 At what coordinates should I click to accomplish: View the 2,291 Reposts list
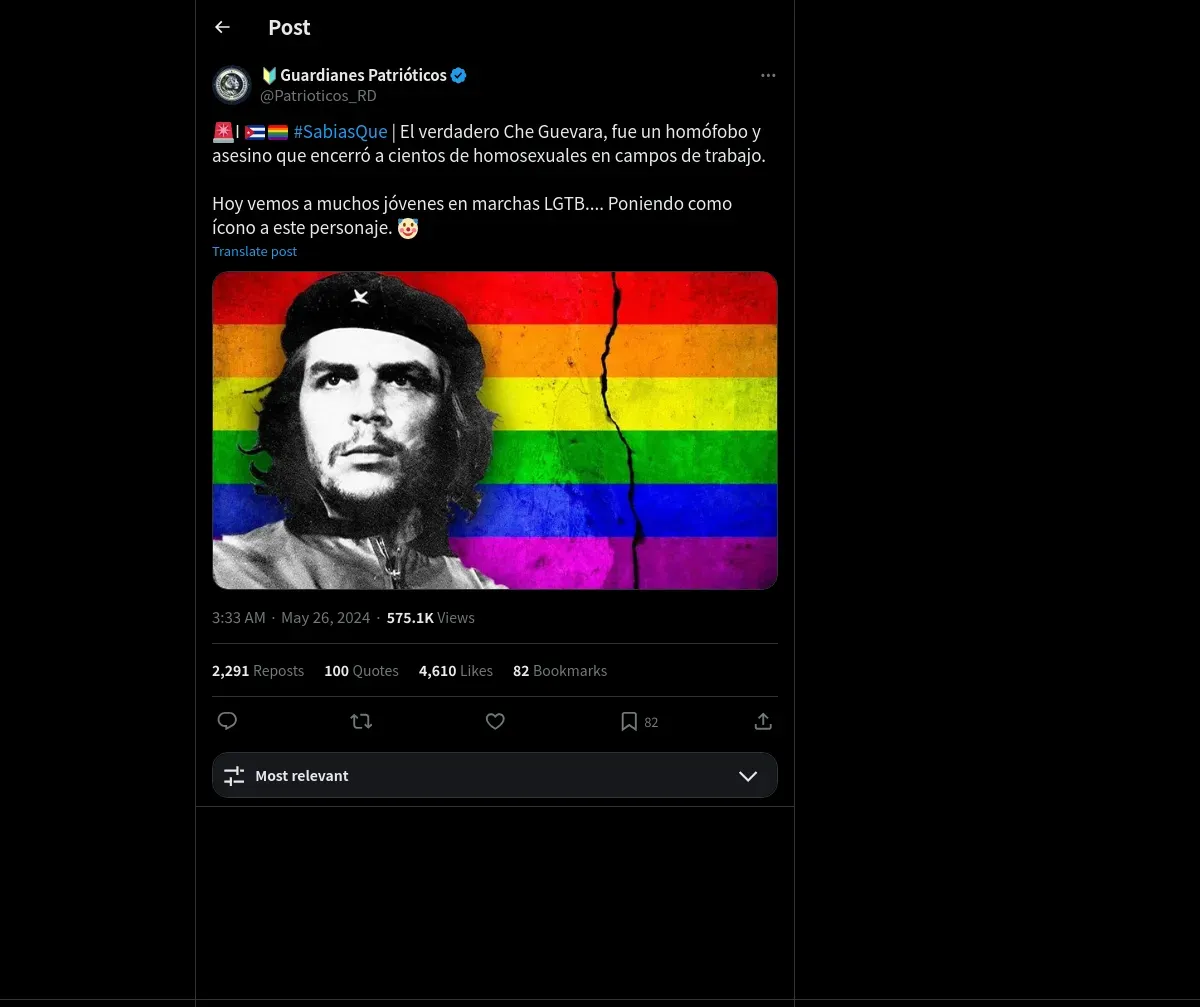pos(258,671)
